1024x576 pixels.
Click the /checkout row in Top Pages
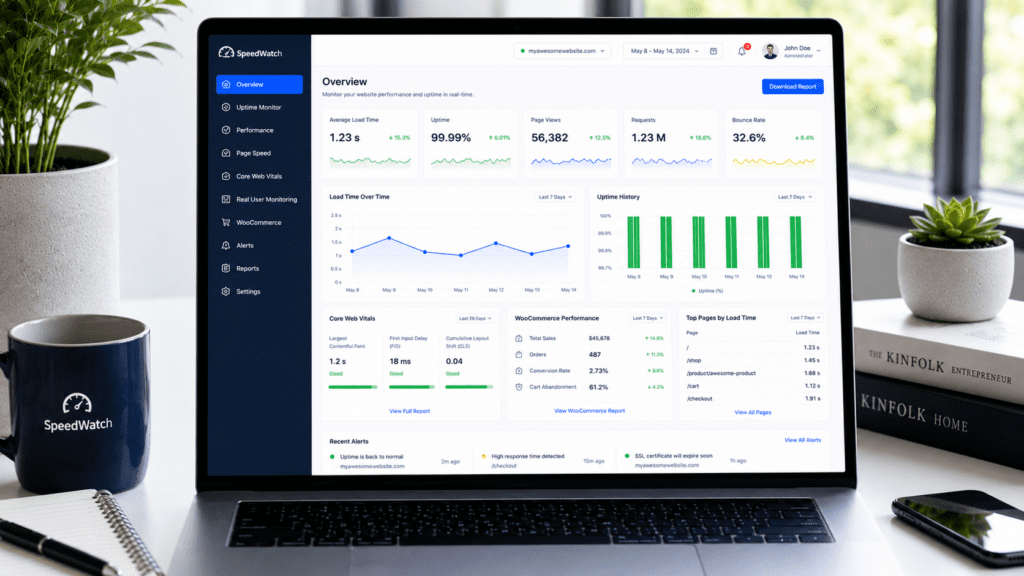point(753,398)
